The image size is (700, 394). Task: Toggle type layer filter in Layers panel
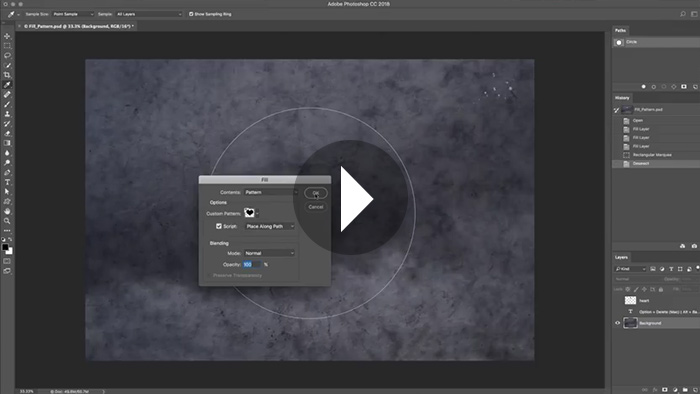click(x=671, y=269)
